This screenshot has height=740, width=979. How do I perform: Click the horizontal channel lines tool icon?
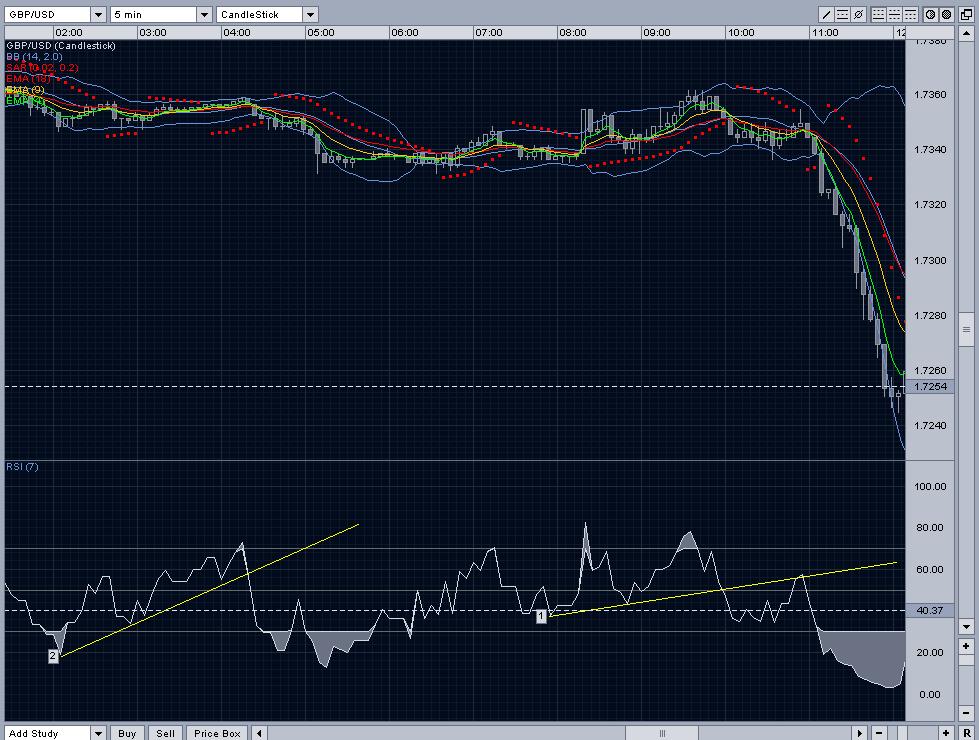click(x=843, y=15)
